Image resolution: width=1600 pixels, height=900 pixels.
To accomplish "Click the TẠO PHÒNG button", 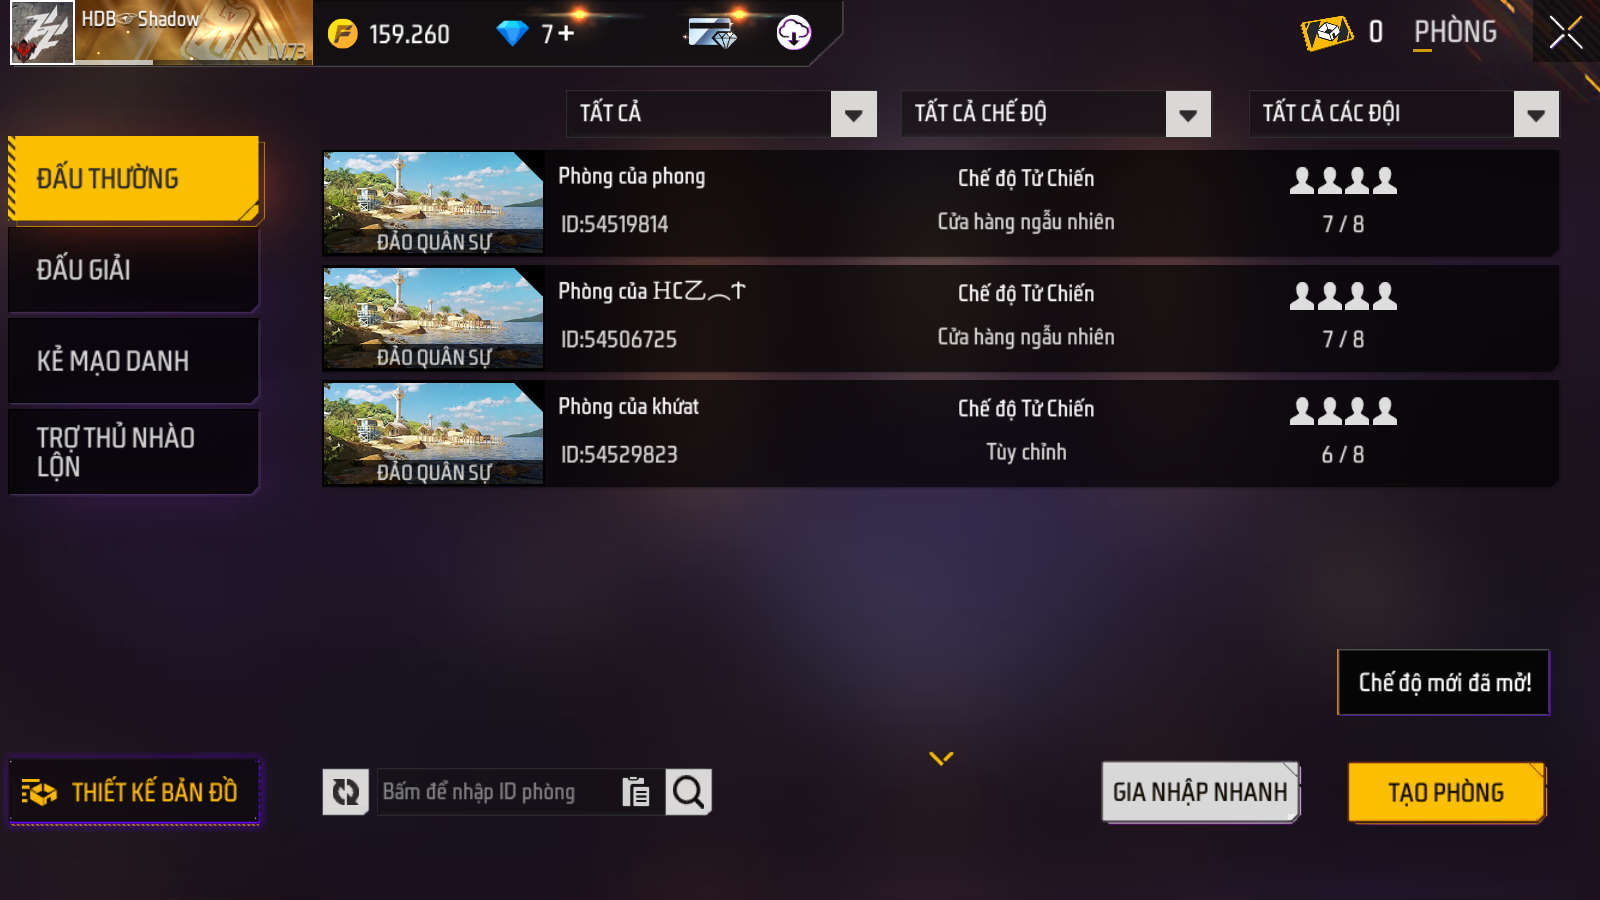I will pos(1446,792).
